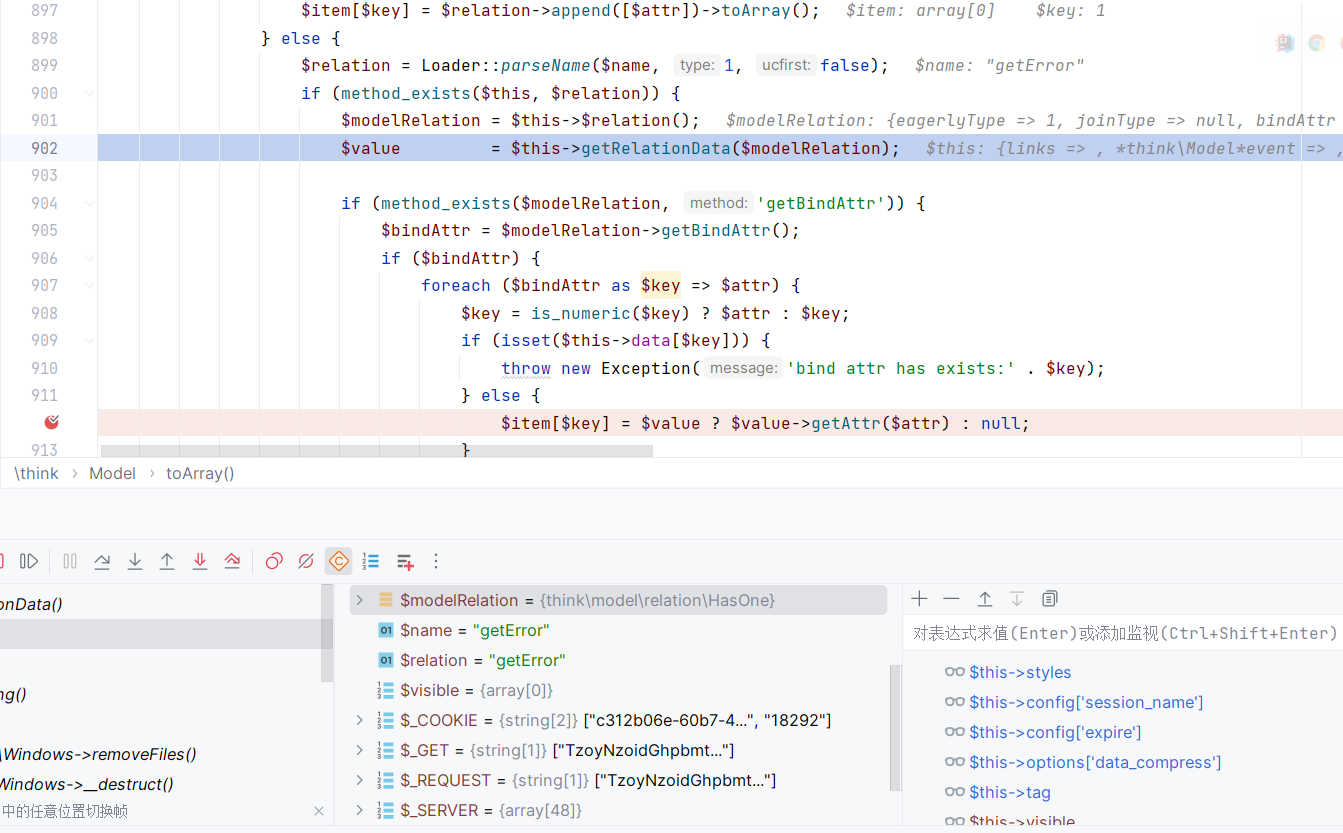Click the Step Into debug icon

click(x=135, y=561)
